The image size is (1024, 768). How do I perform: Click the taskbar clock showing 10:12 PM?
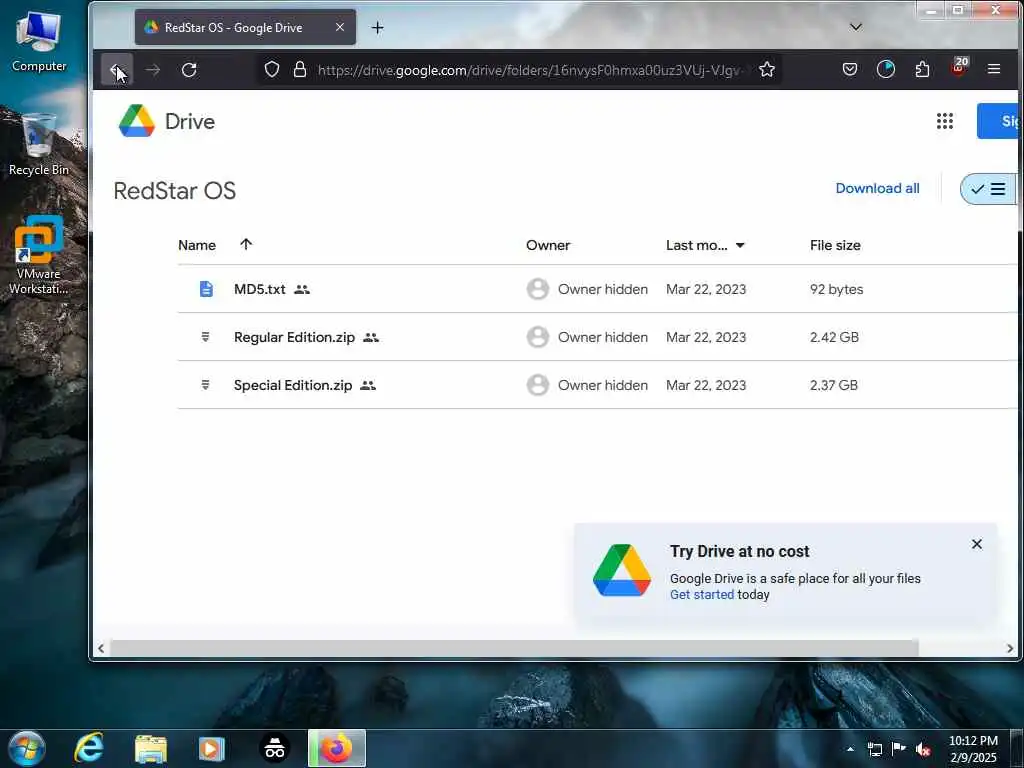[973, 749]
